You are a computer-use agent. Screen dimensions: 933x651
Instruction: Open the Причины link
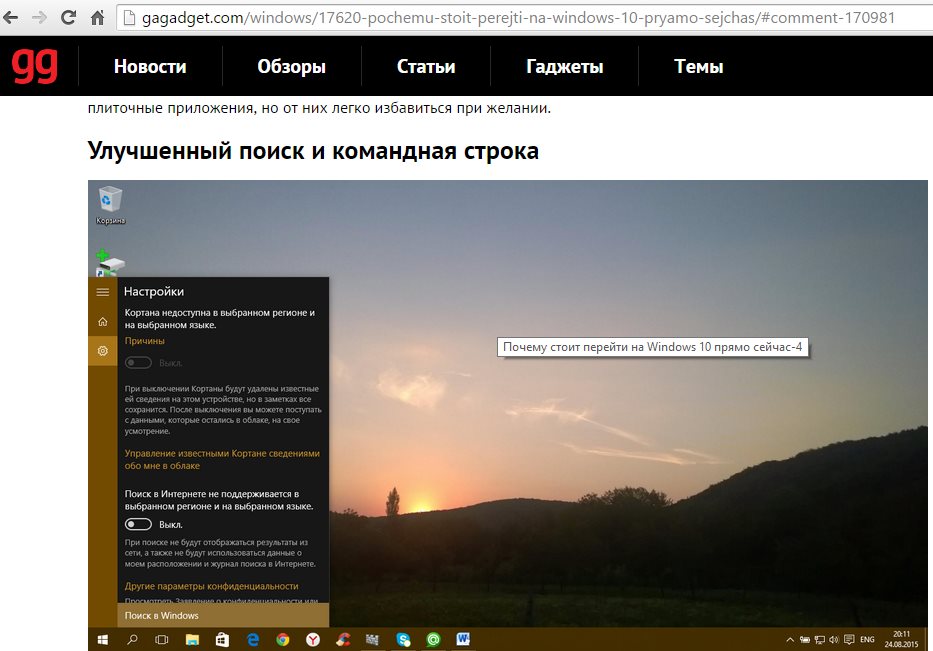tap(145, 341)
